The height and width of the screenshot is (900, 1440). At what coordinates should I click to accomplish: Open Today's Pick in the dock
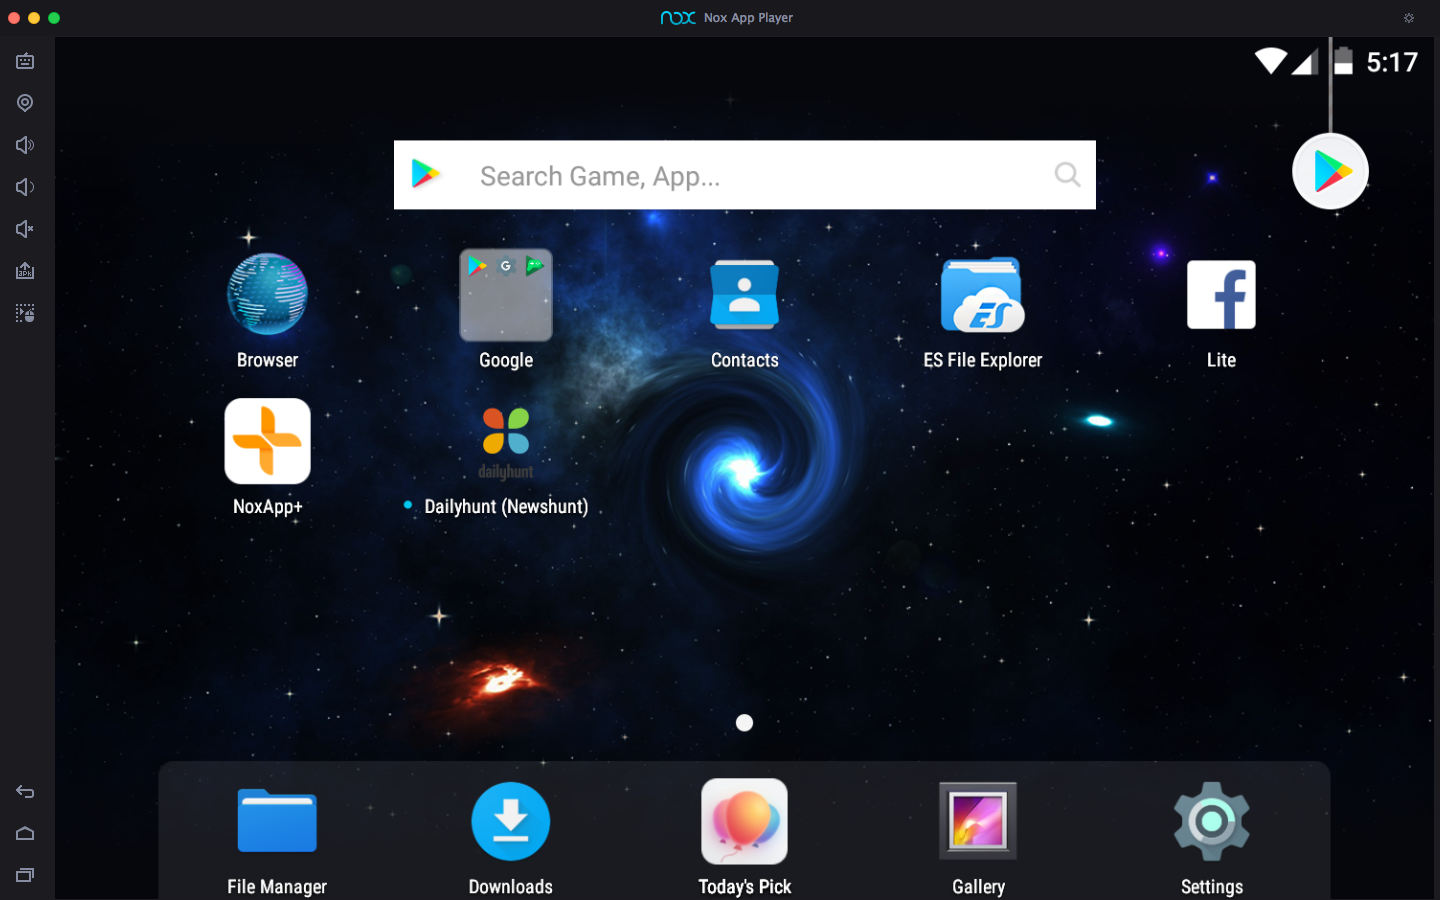coord(744,822)
